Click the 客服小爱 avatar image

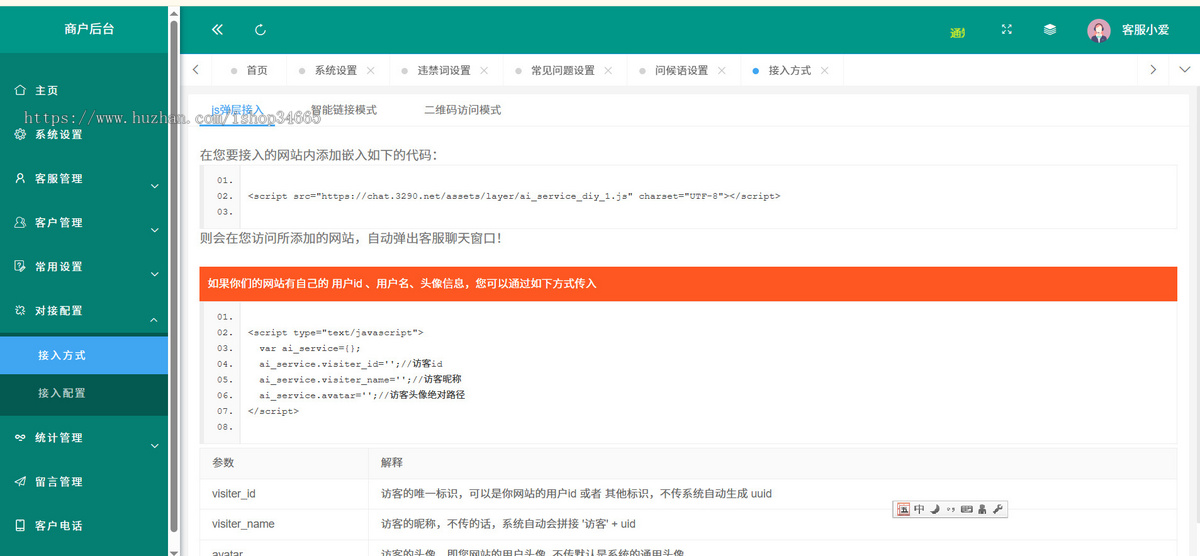[1099, 30]
